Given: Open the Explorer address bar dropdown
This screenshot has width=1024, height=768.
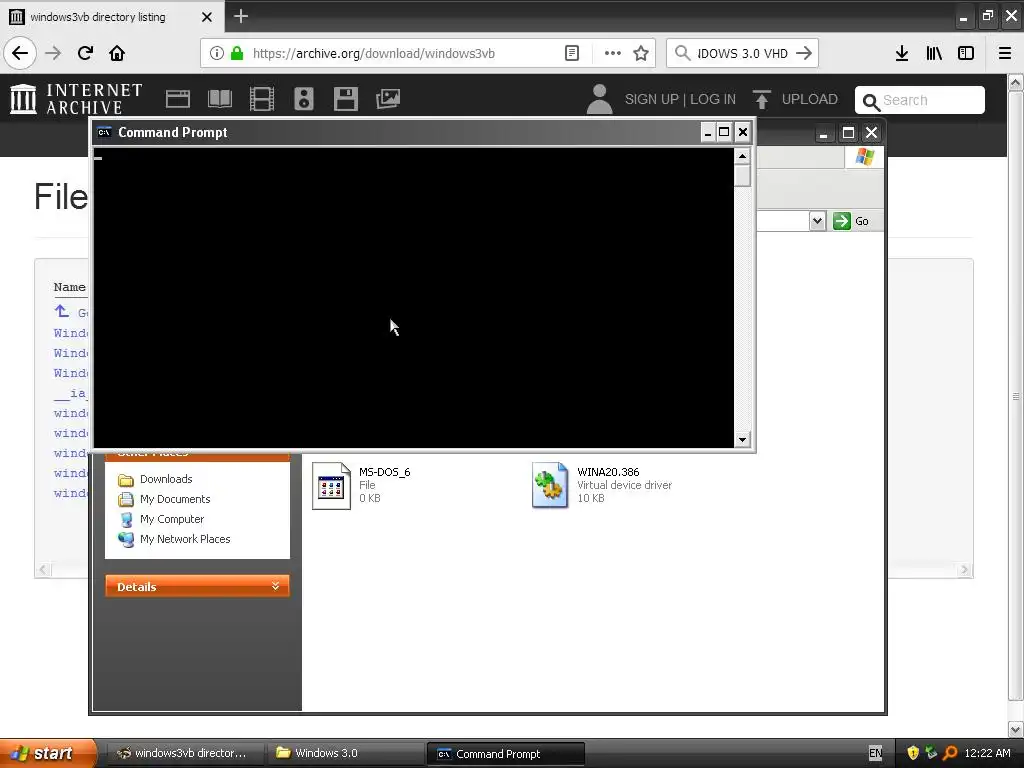Looking at the screenshot, I should (x=818, y=221).
